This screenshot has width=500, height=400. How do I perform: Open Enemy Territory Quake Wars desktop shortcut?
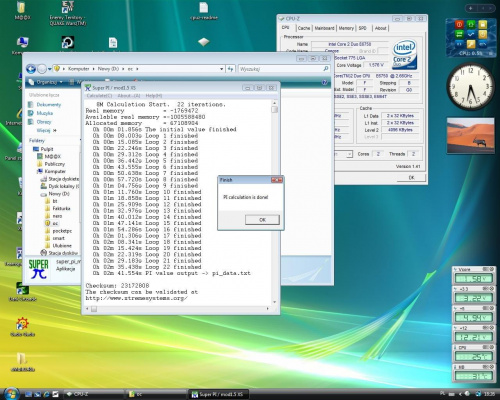[67, 14]
